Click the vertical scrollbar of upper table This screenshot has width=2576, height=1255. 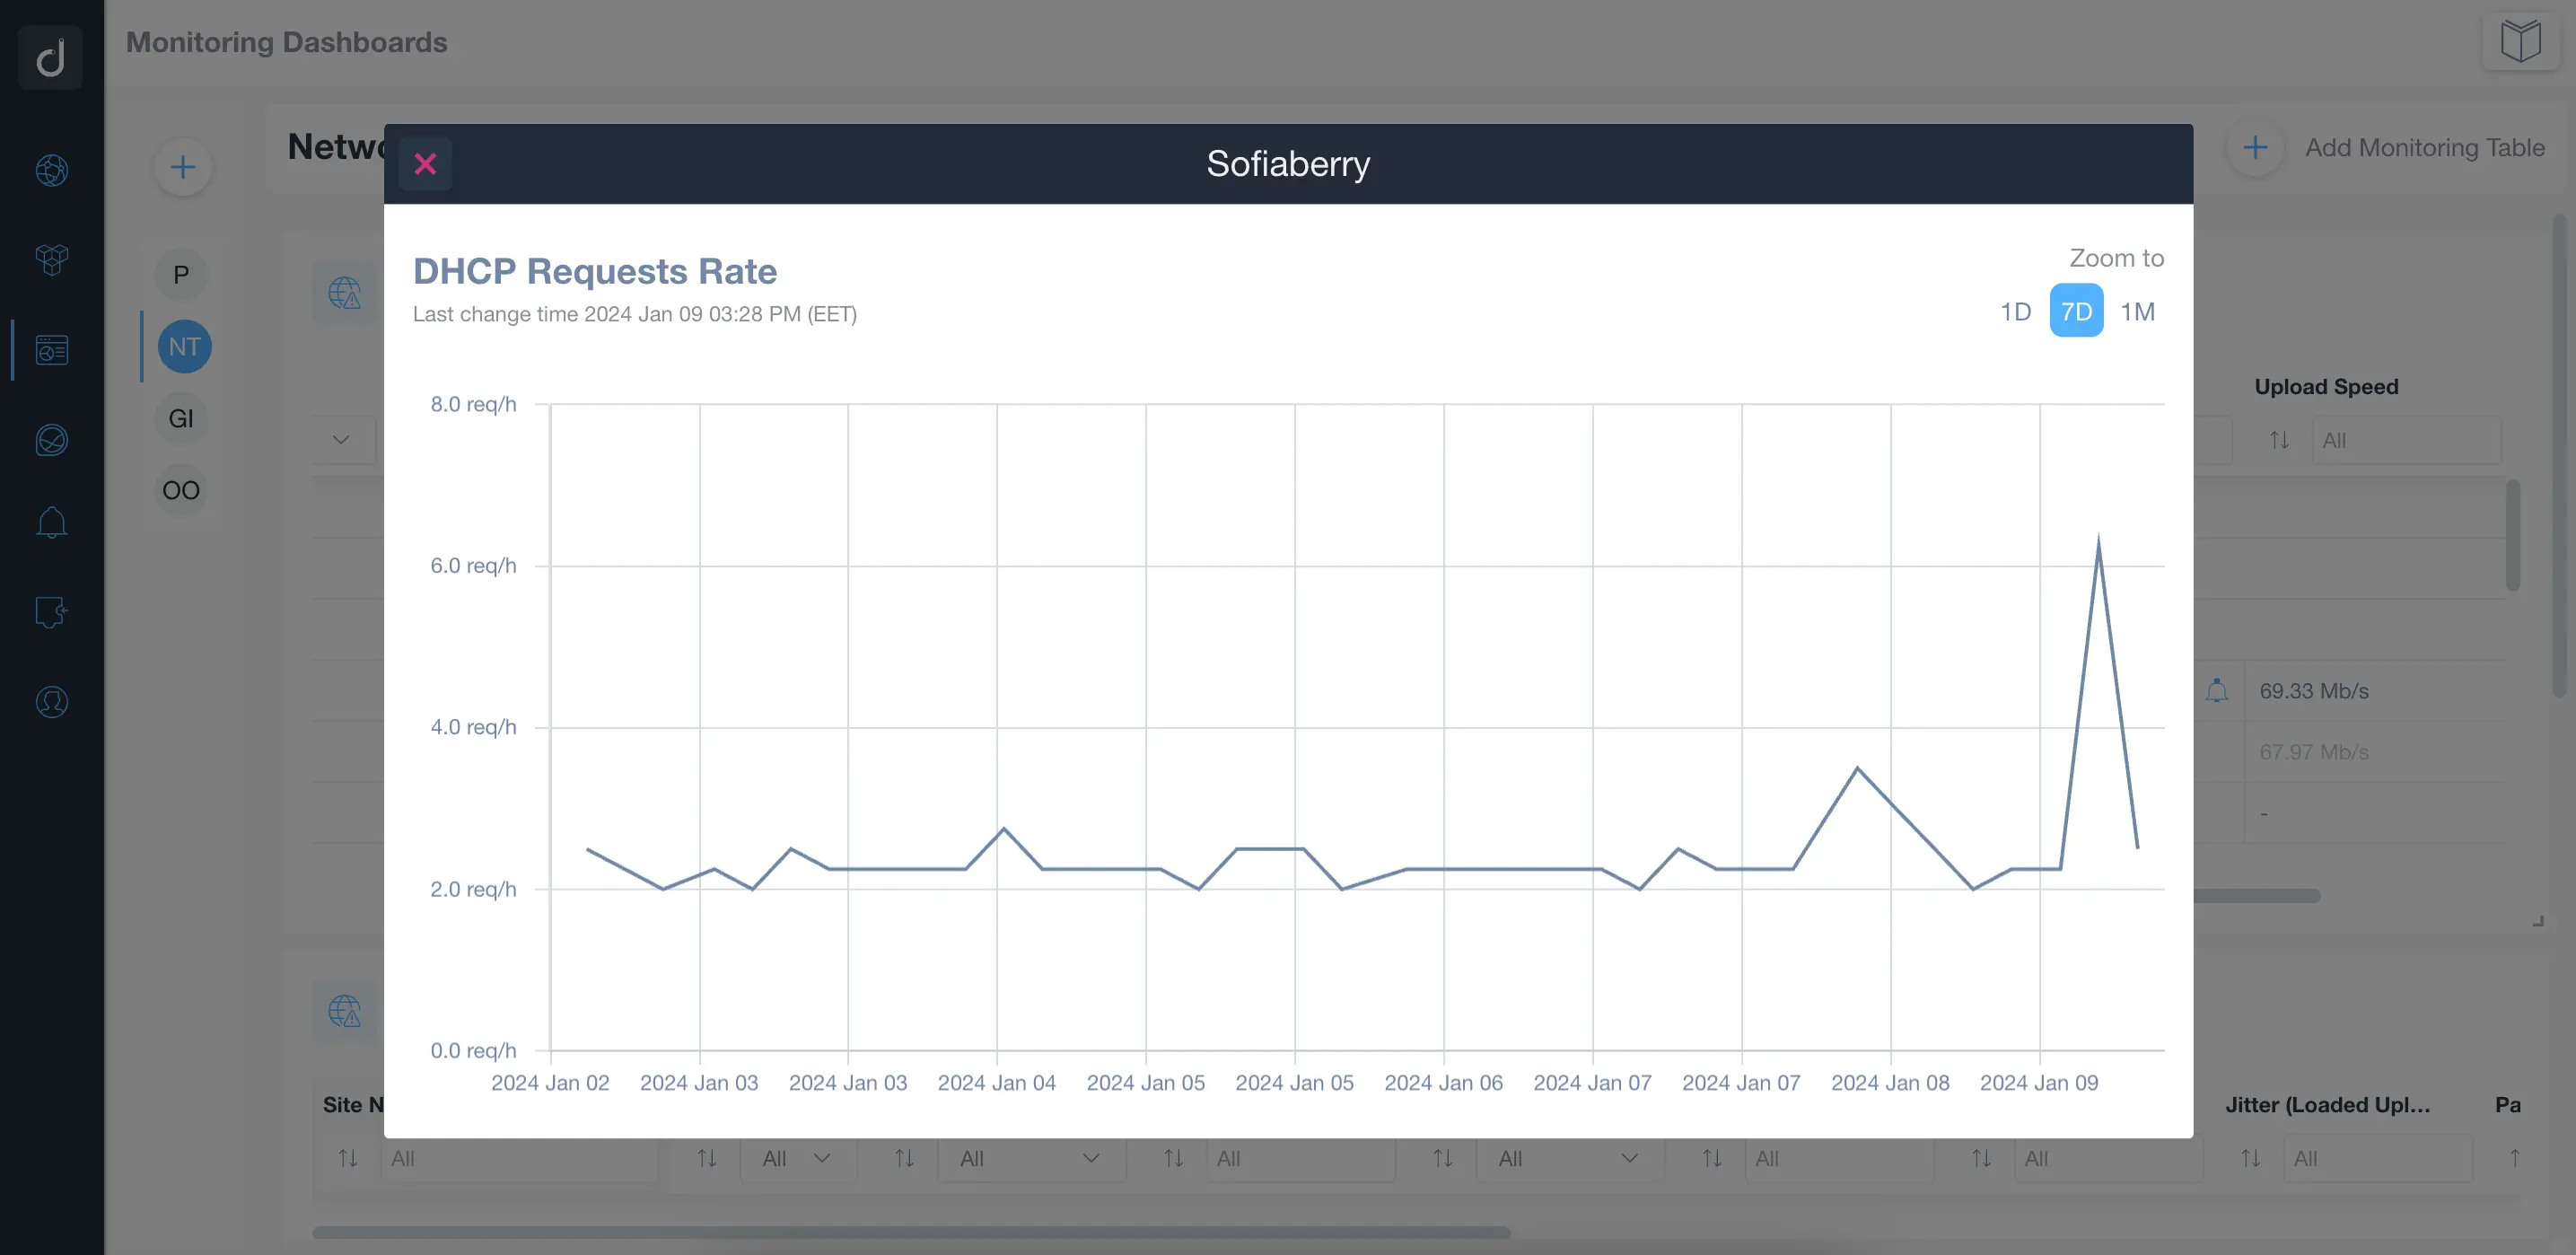tap(2513, 535)
